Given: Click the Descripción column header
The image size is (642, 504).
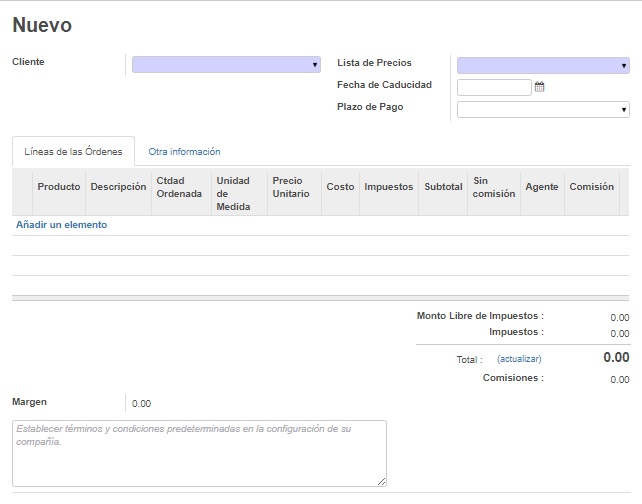Looking at the screenshot, I should [x=118, y=187].
